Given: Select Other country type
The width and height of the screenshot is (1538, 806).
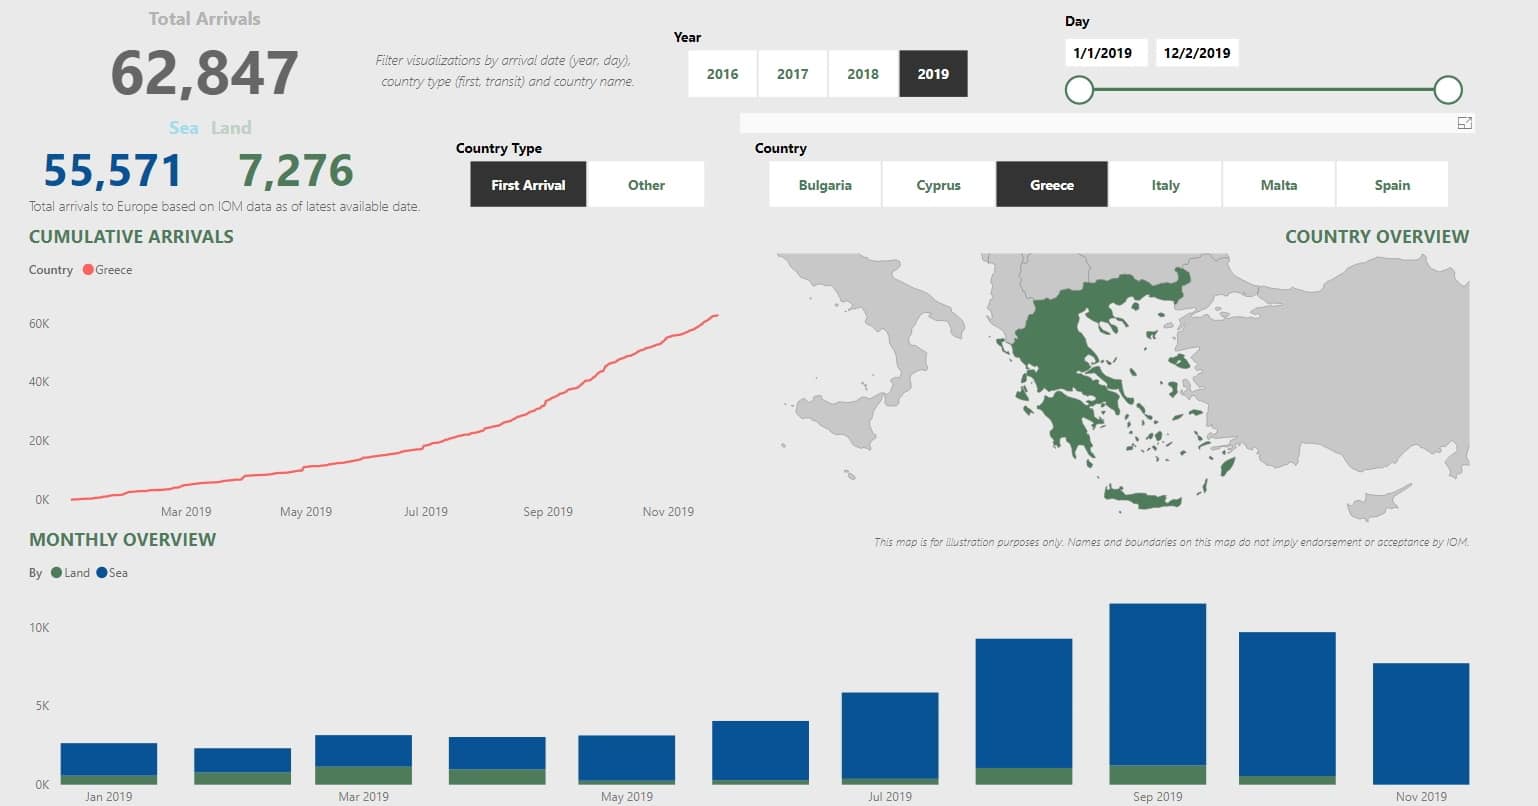Looking at the screenshot, I should tap(646, 185).
